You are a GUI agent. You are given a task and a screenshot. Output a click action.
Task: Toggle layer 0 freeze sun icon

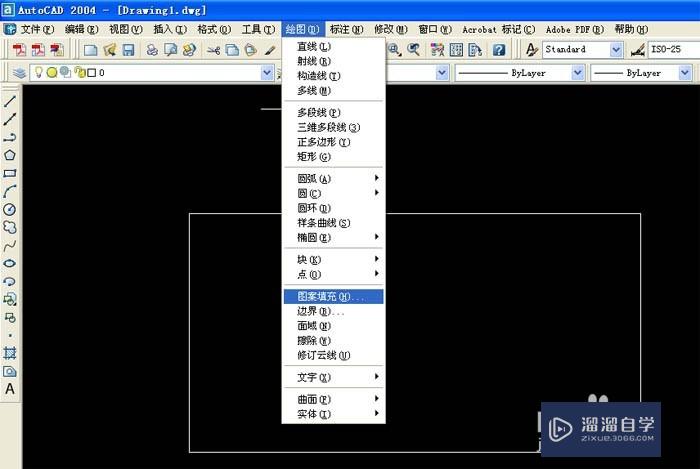(52, 72)
